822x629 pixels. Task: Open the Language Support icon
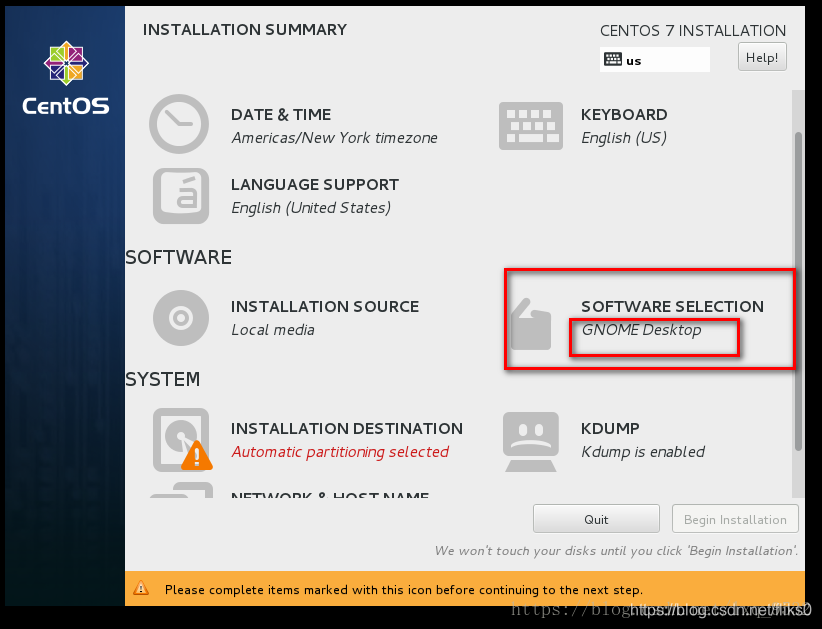[x=181, y=196]
